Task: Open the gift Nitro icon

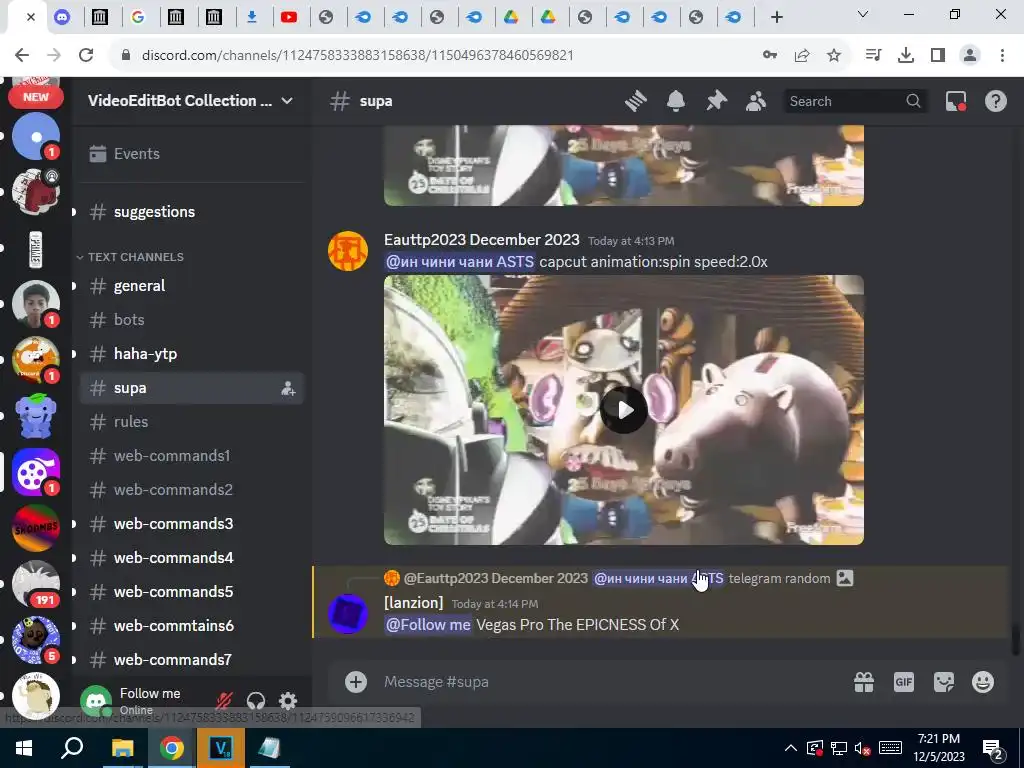Action: point(864,682)
